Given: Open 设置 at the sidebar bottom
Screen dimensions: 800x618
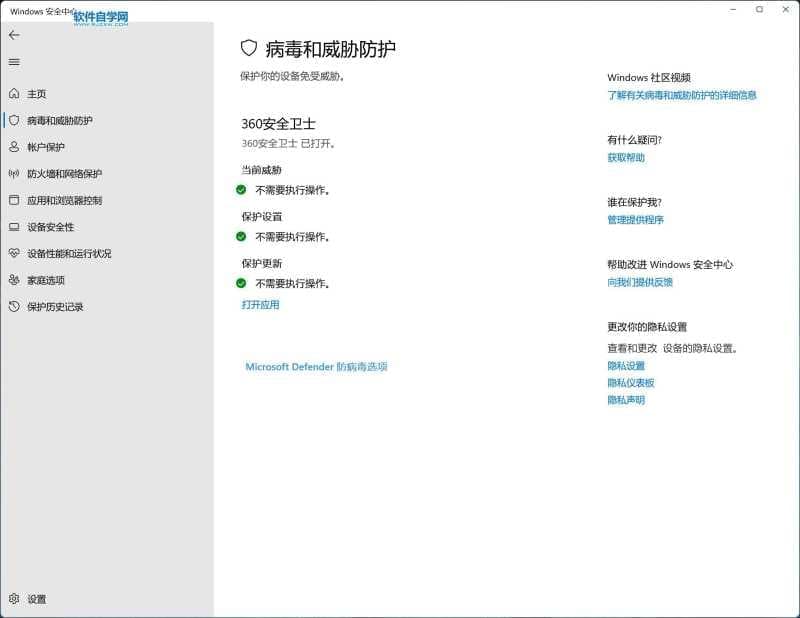Looking at the screenshot, I should tap(36, 599).
